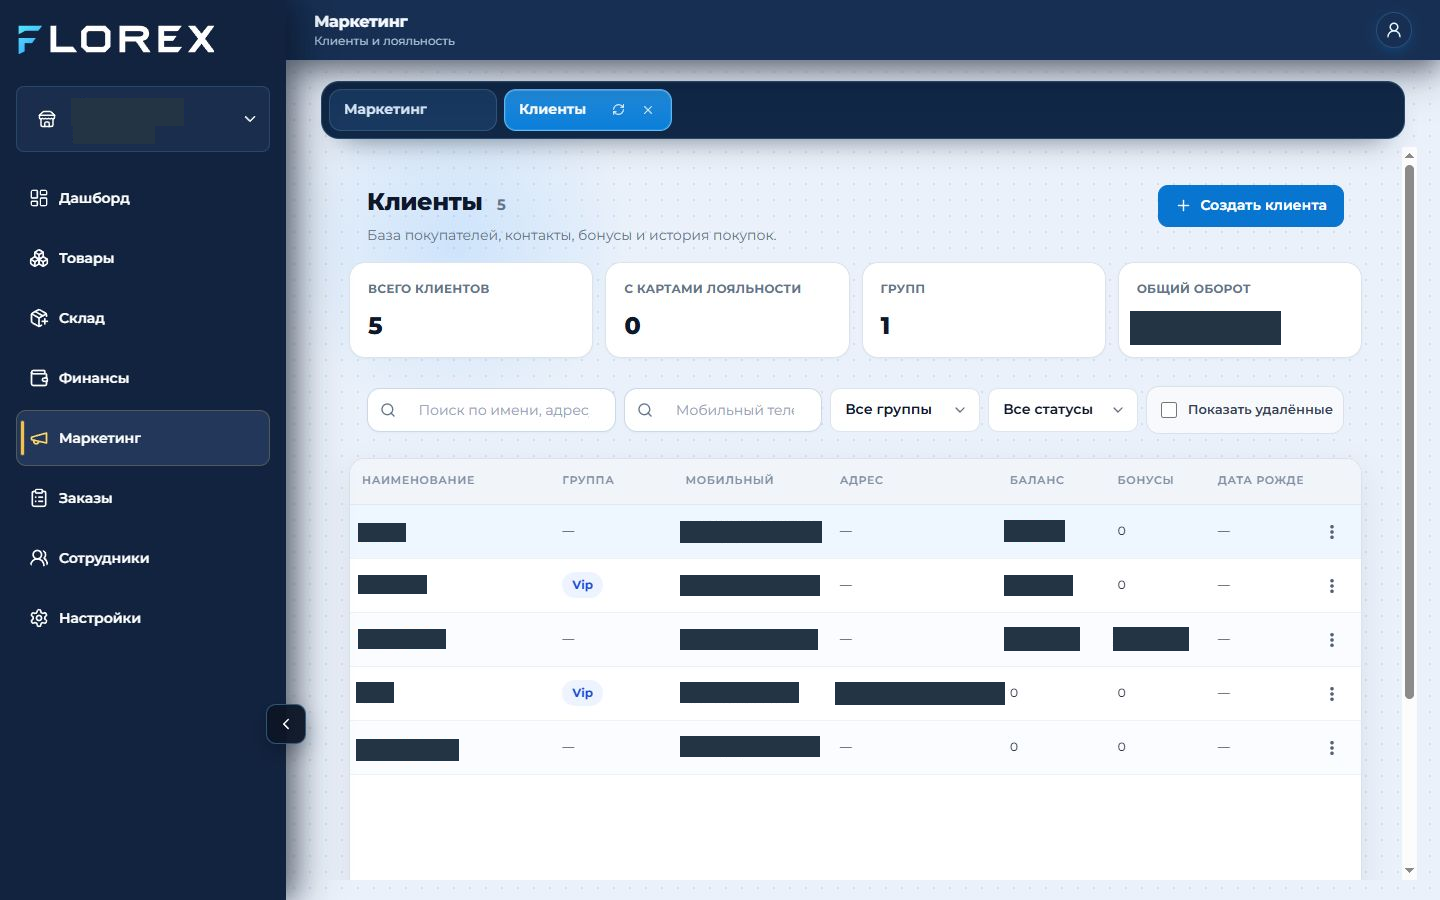1440x900 pixels.
Task: Click the Vip badge in fourth row
Action: [x=582, y=693]
